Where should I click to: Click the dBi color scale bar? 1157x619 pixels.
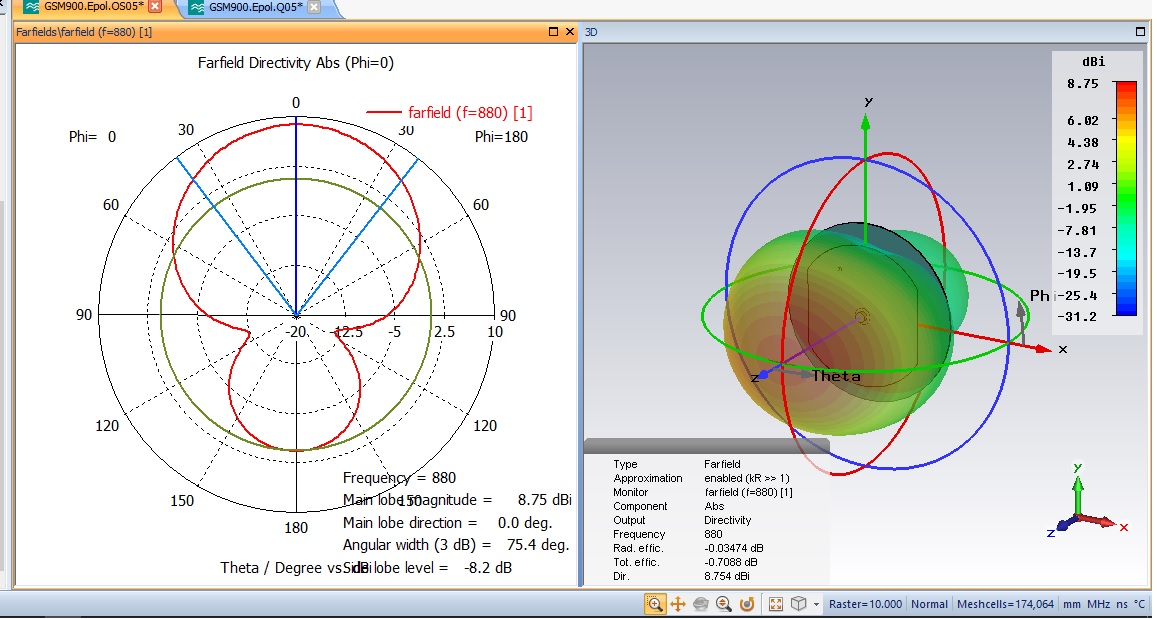[x=1125, y=198]
